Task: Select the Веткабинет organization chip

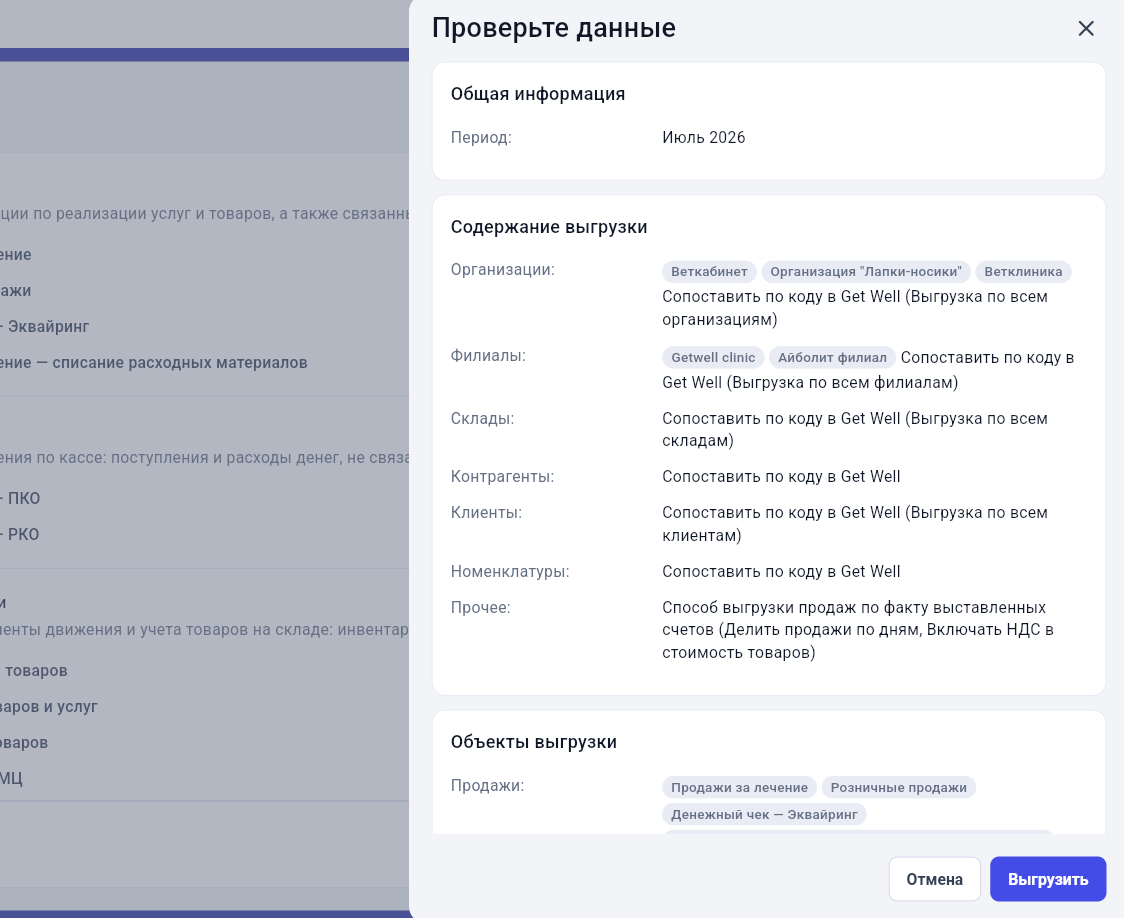Action: pyautogui.click(x=709, y=272)
